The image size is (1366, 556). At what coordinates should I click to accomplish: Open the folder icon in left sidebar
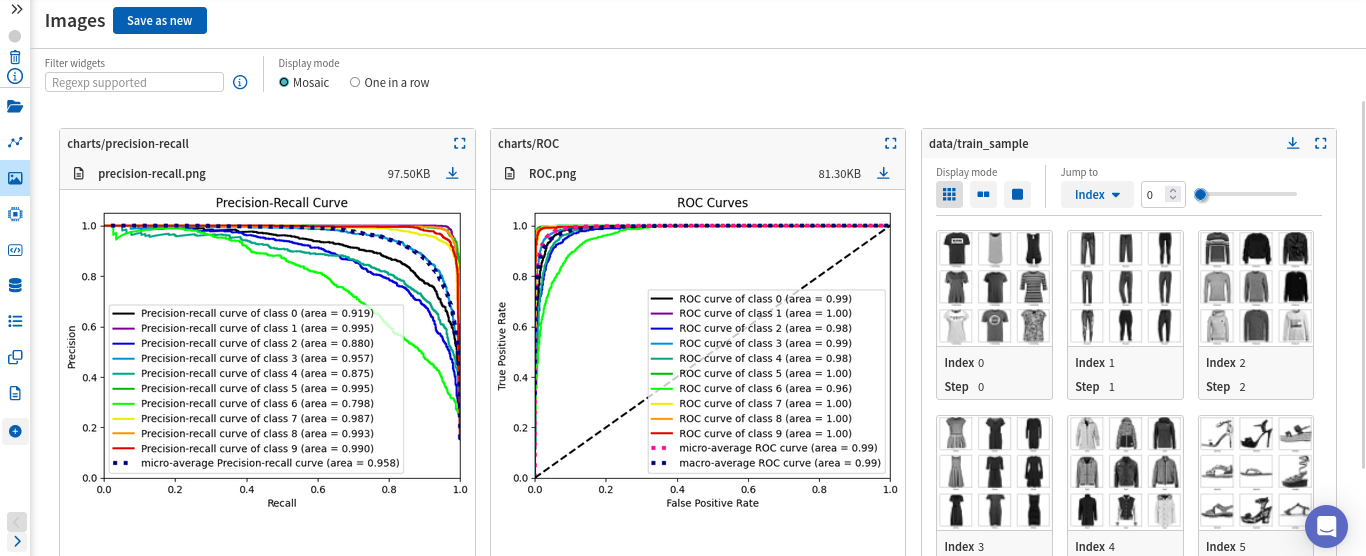15,106
